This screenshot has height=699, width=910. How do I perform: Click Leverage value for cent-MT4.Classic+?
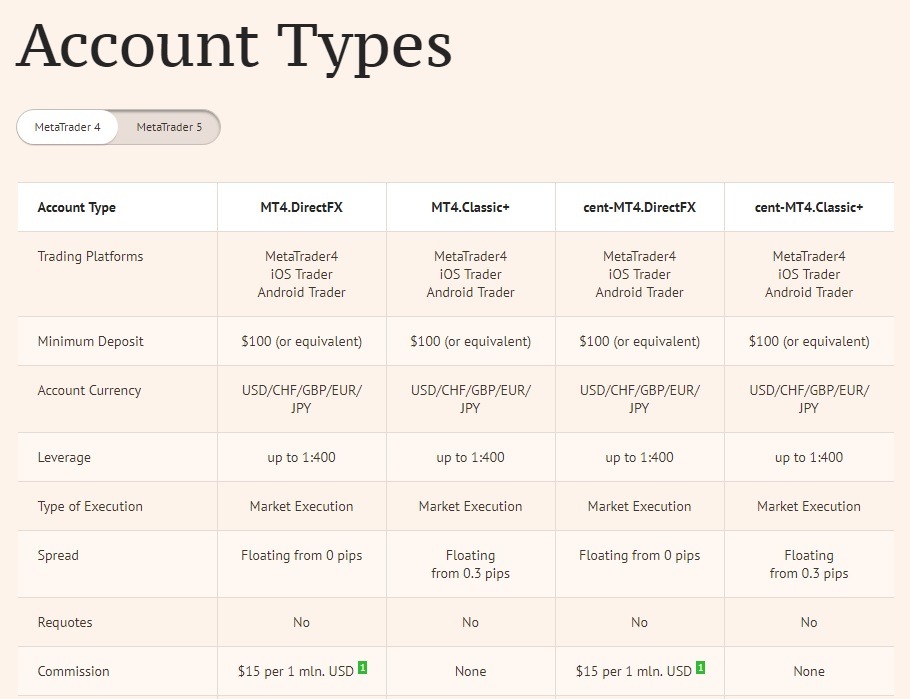click(x=809, y=457)
